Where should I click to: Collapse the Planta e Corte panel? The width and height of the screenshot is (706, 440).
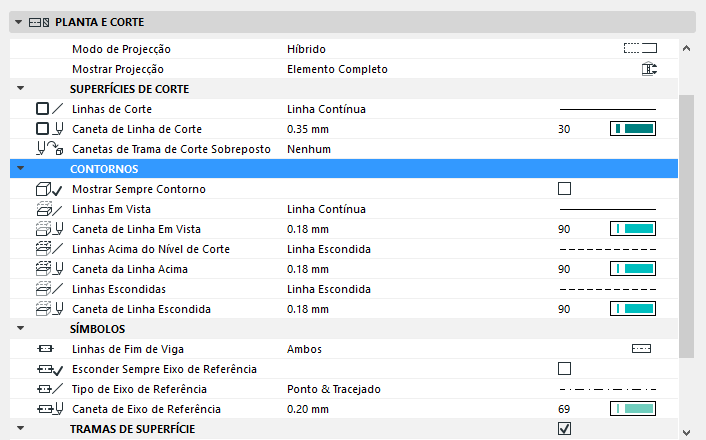point(19,21)
